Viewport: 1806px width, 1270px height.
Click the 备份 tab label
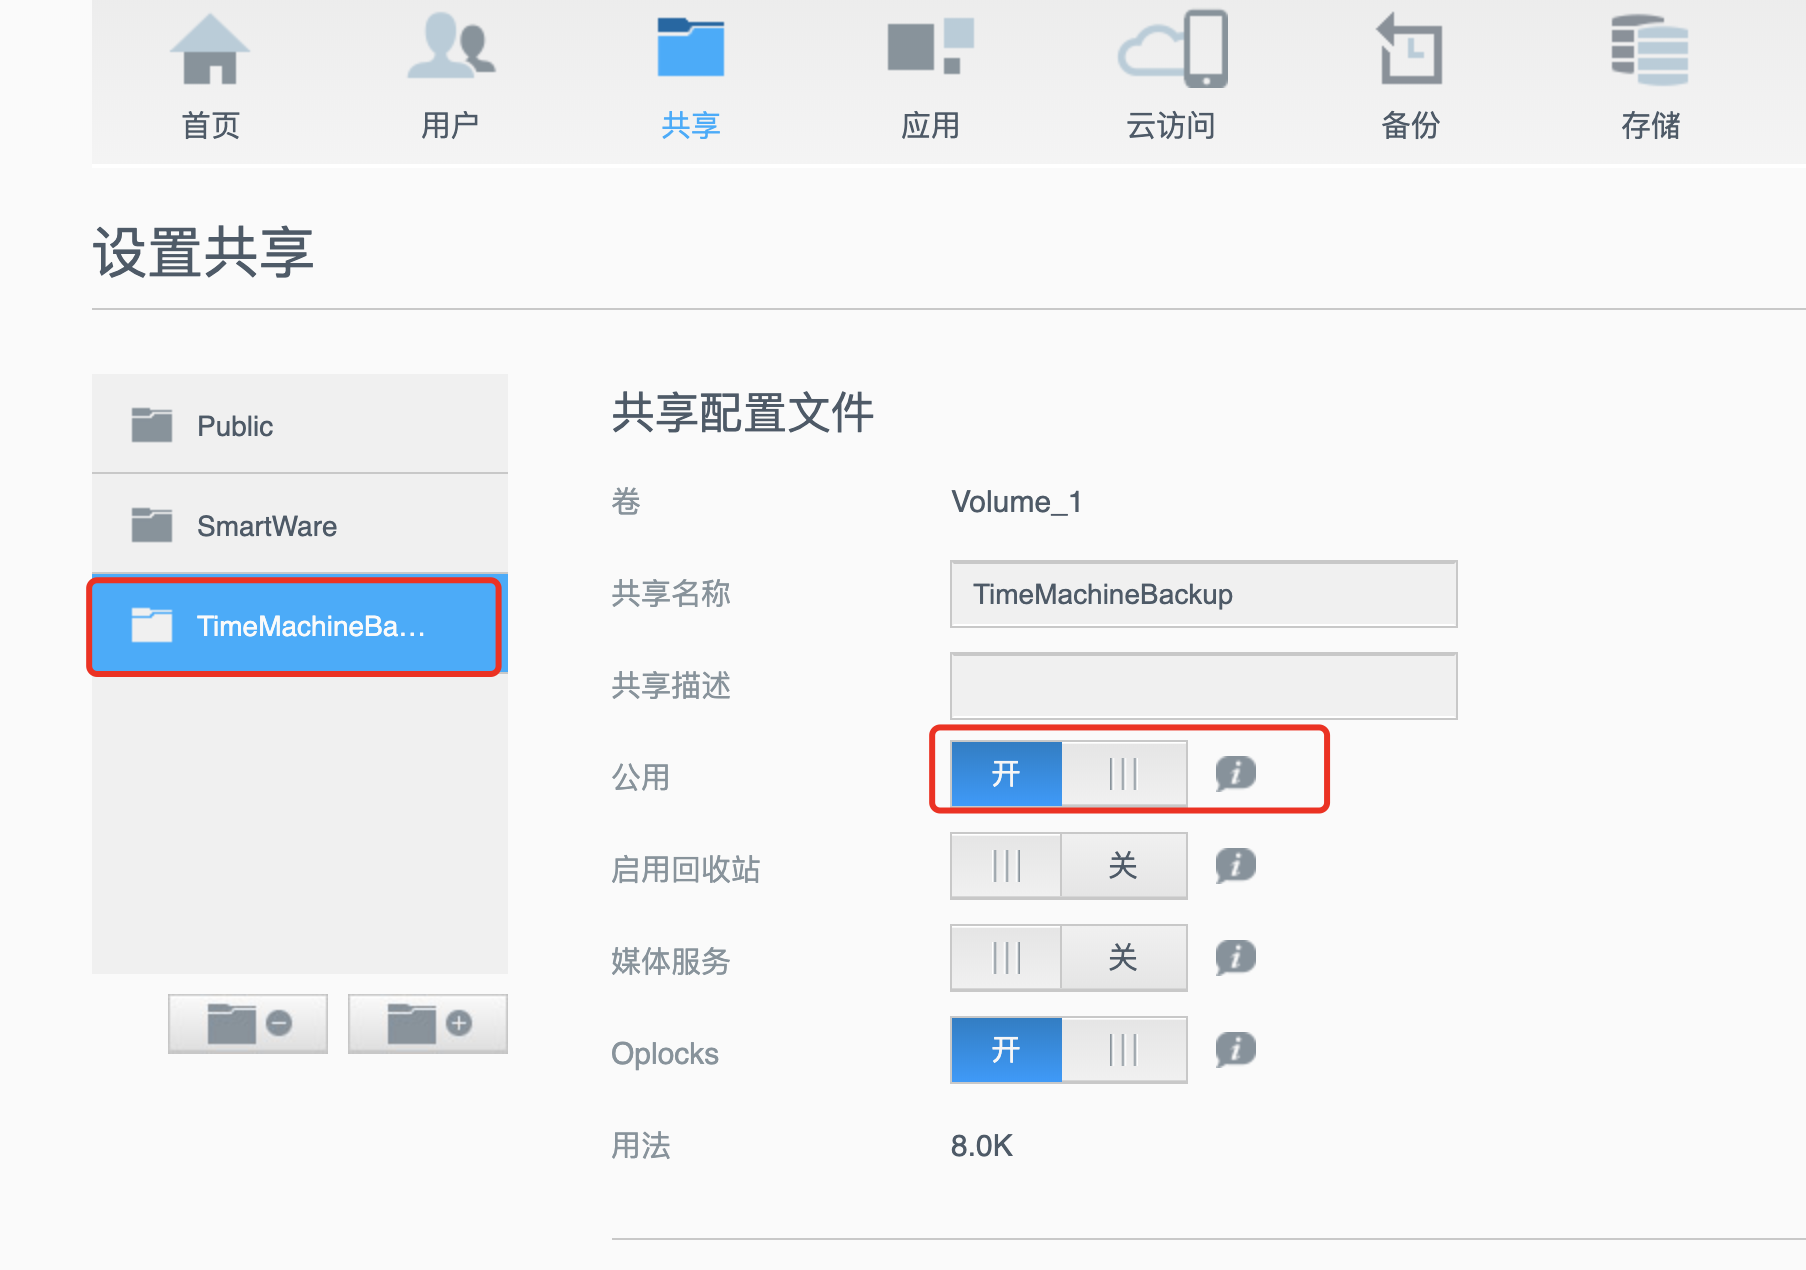coord(1411,126)
